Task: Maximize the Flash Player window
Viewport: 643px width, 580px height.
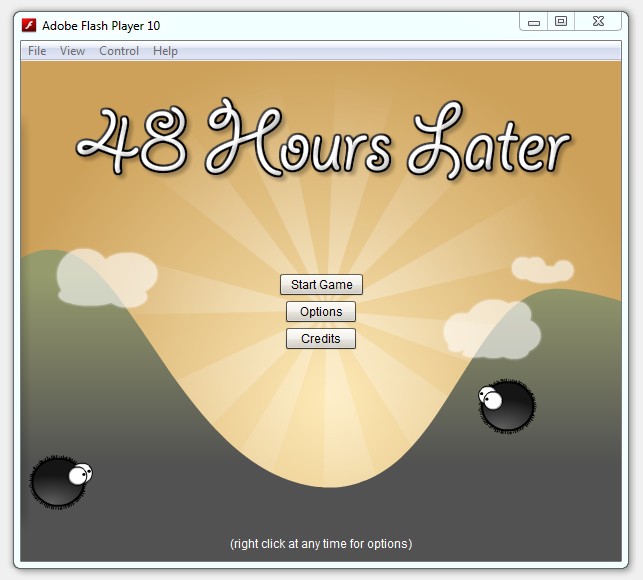Action: 561,21
